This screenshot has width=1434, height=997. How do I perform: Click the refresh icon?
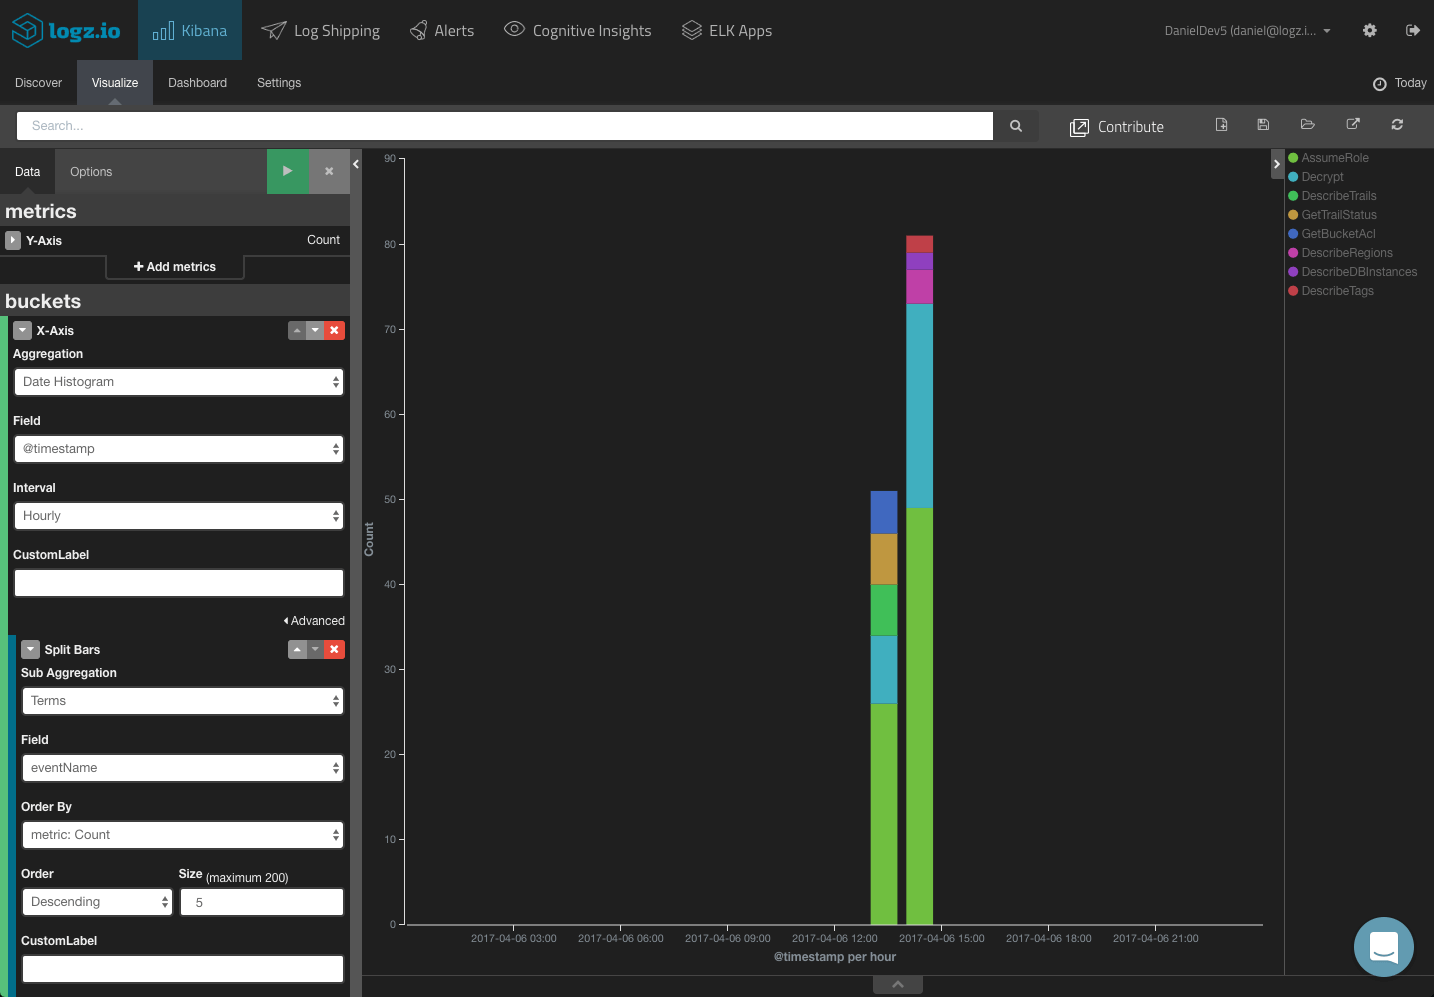coord(1397,125)
